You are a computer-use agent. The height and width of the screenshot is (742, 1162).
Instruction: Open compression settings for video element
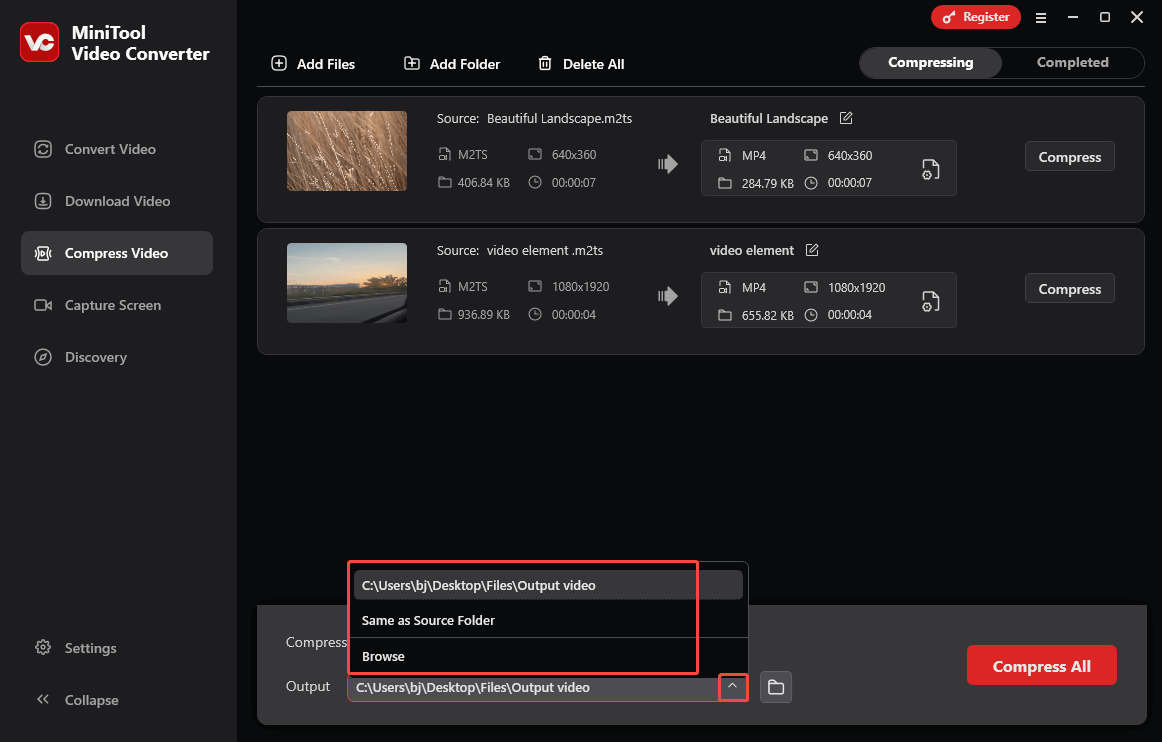[930, 301]
